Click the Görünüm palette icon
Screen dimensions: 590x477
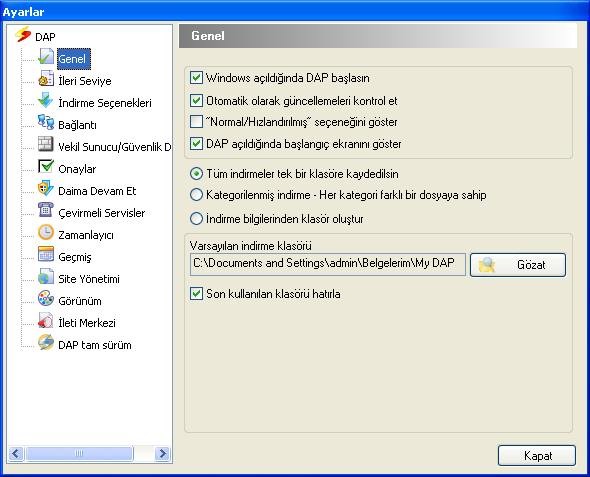click(x=46, y=298)
